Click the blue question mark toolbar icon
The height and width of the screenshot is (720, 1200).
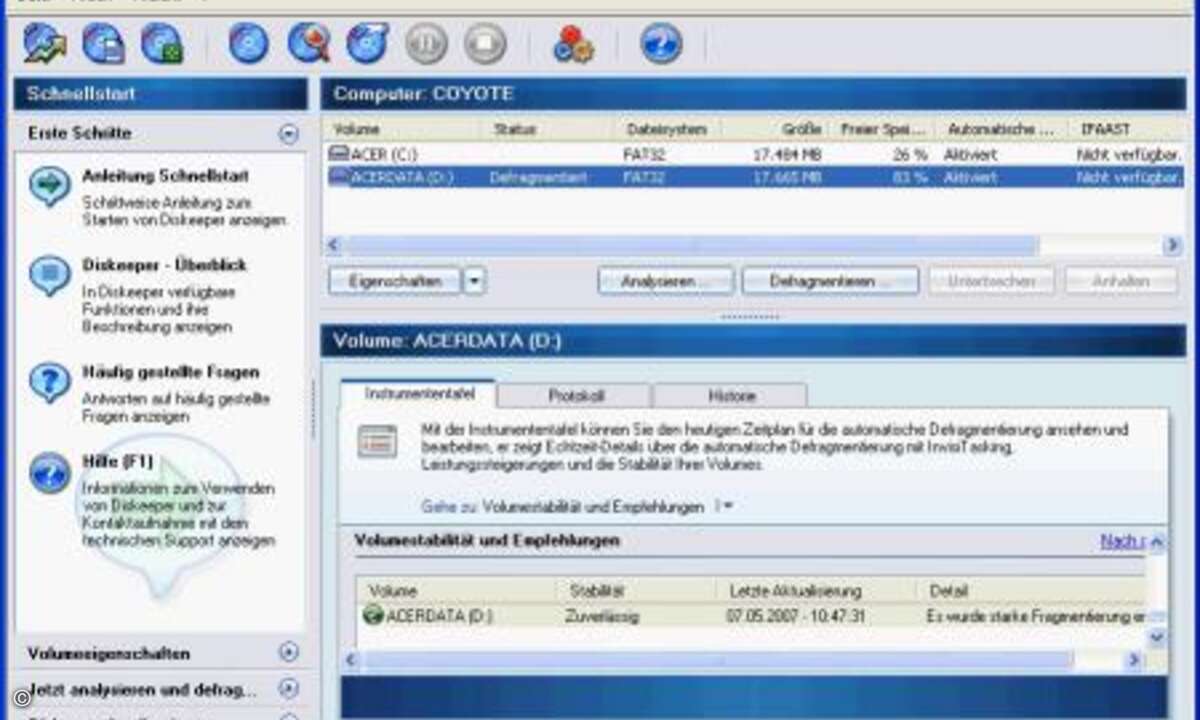[661, 44]
